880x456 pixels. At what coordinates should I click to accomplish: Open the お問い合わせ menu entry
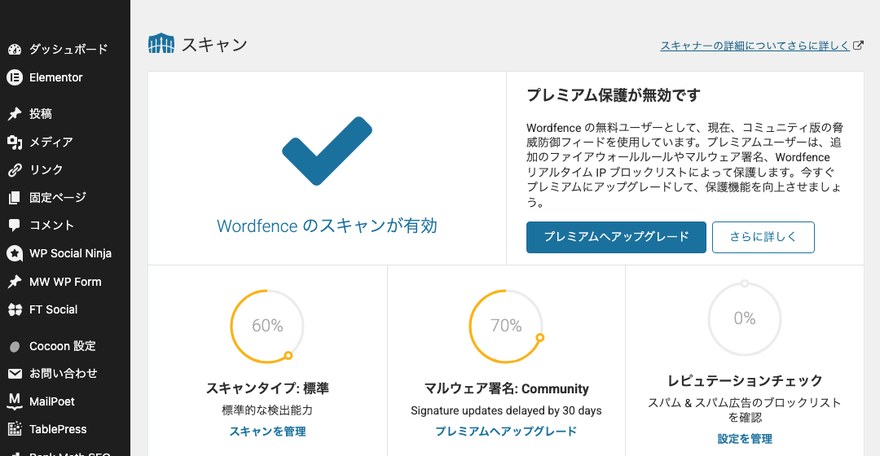[x=65, y=374]
